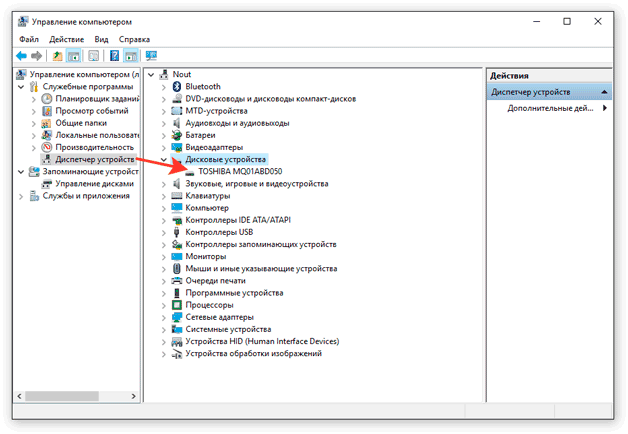This screenshot has height=434, width=628.
Task: Click the Производительность icon in left tree
Action: [47, 147]
